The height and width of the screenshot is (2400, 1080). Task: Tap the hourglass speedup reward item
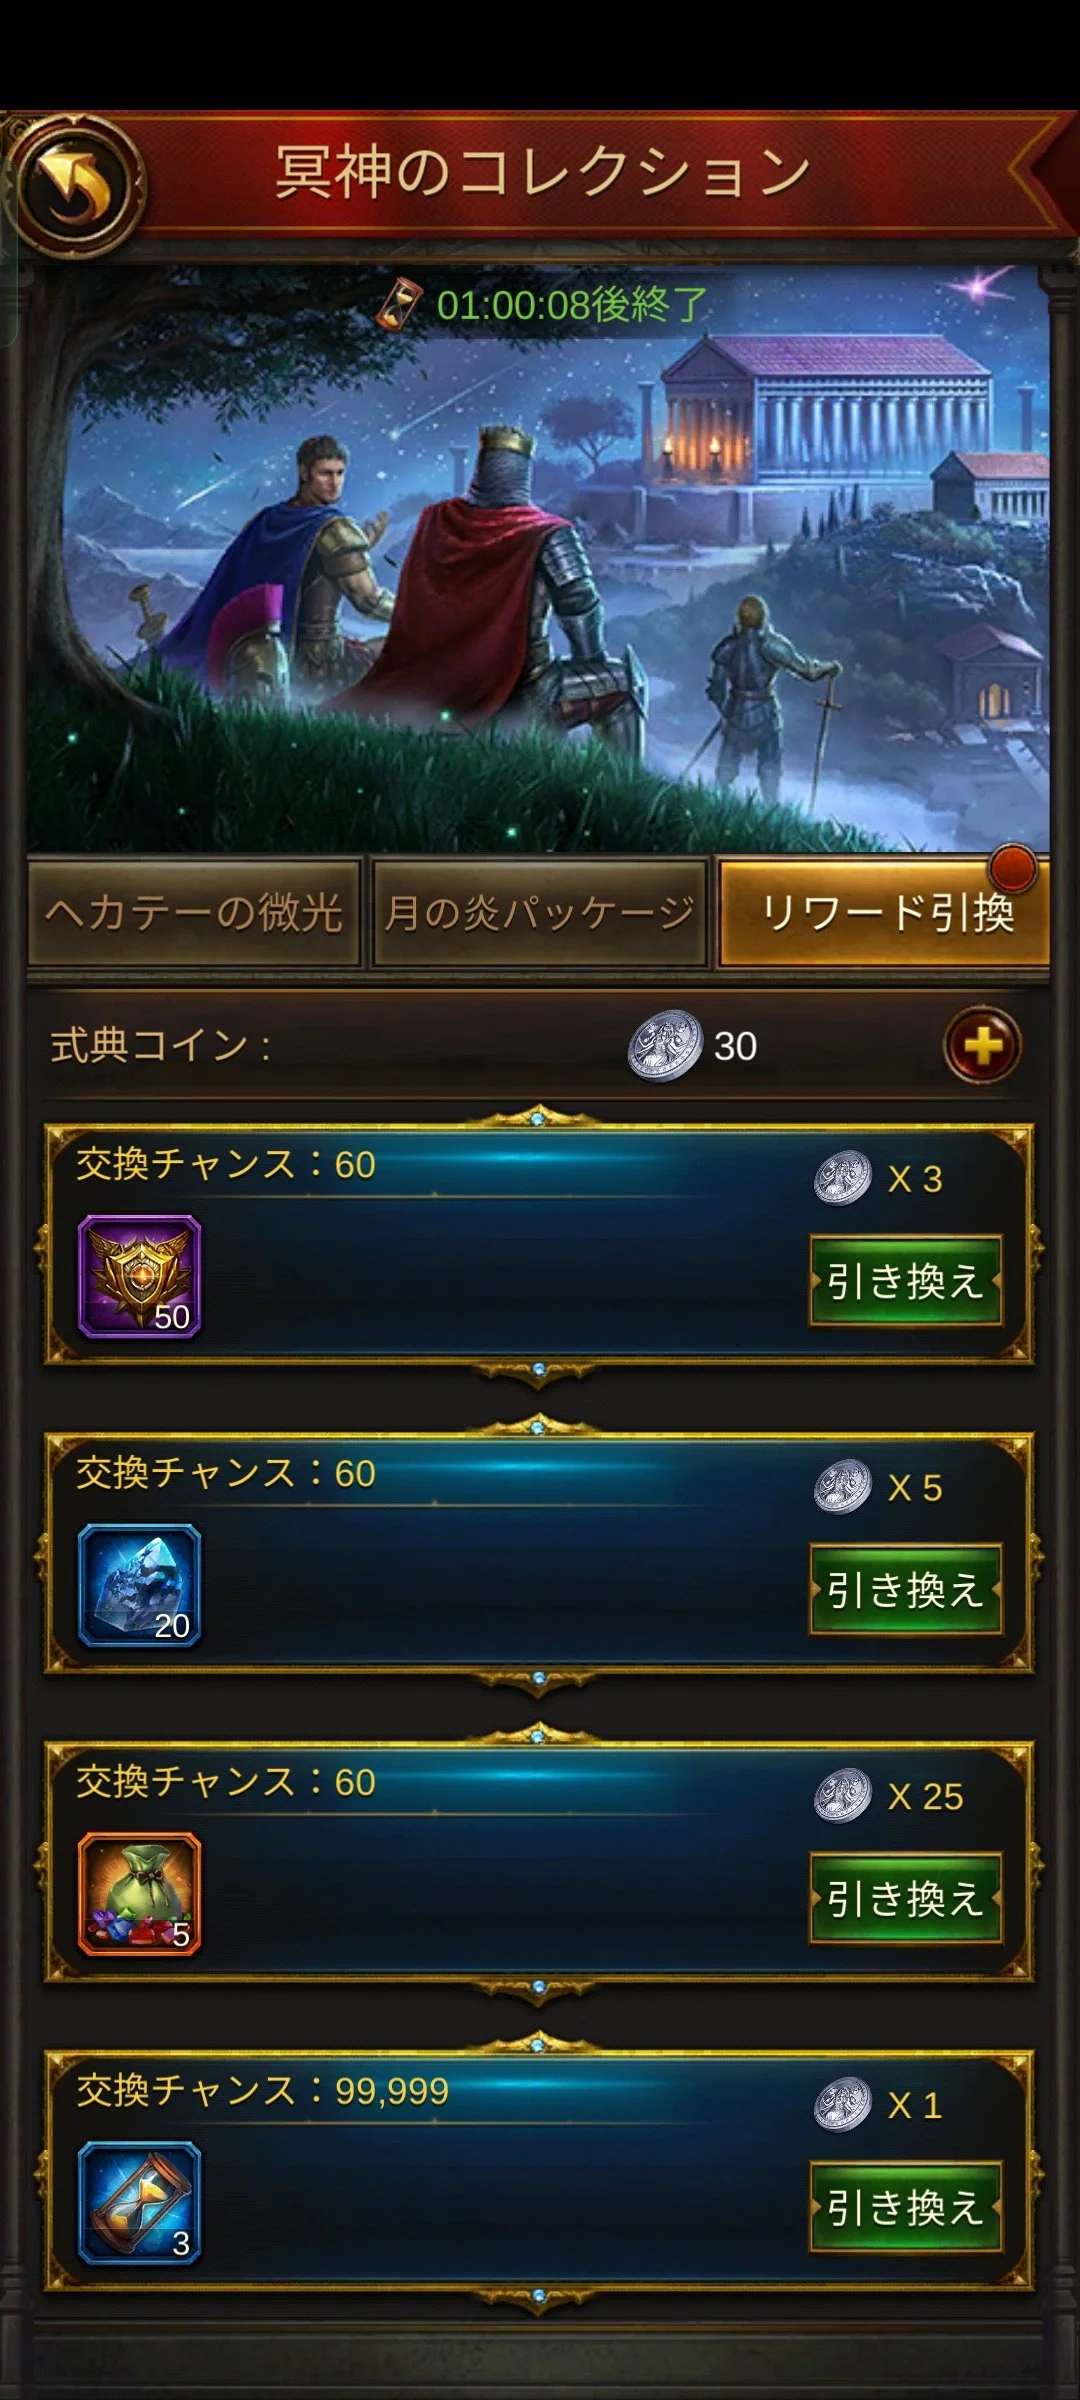[x=140, y=2203]
